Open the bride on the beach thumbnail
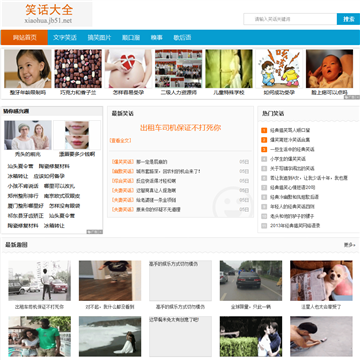Viewport: 360px width, 360px height. click(110, 336)
